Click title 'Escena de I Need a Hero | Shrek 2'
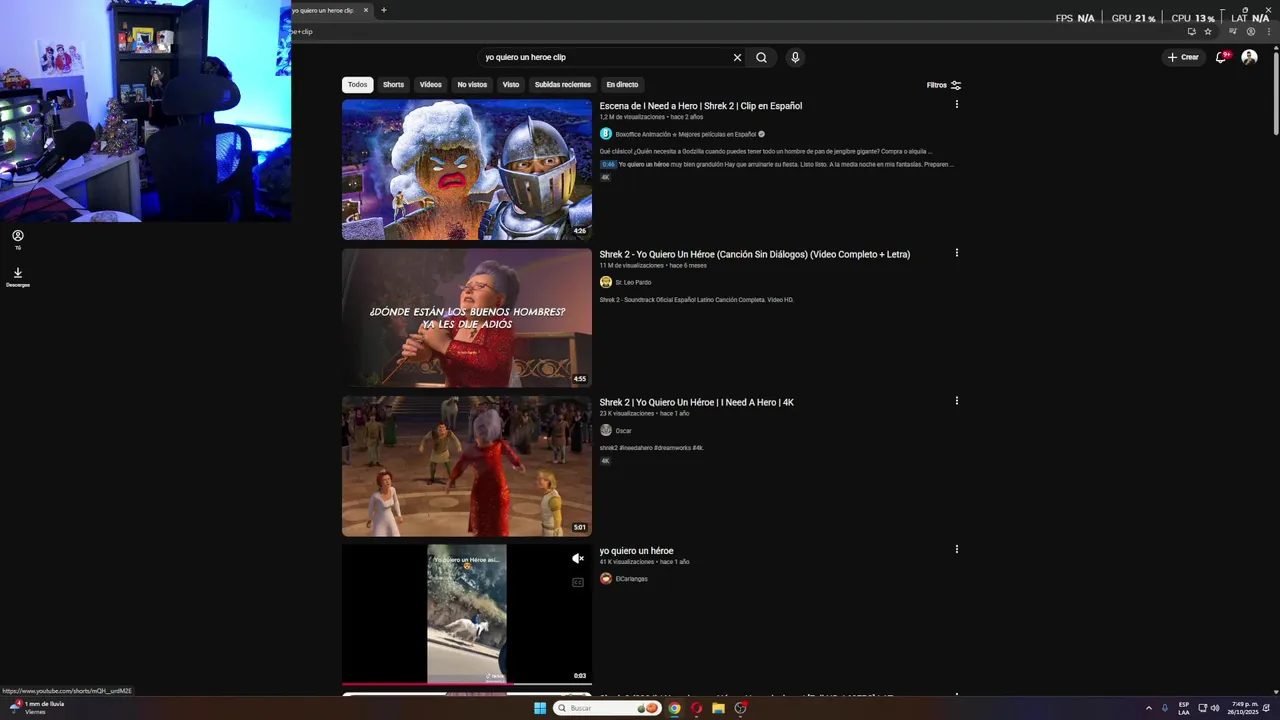The image size is (1280, 720). [x=700, y=106]
